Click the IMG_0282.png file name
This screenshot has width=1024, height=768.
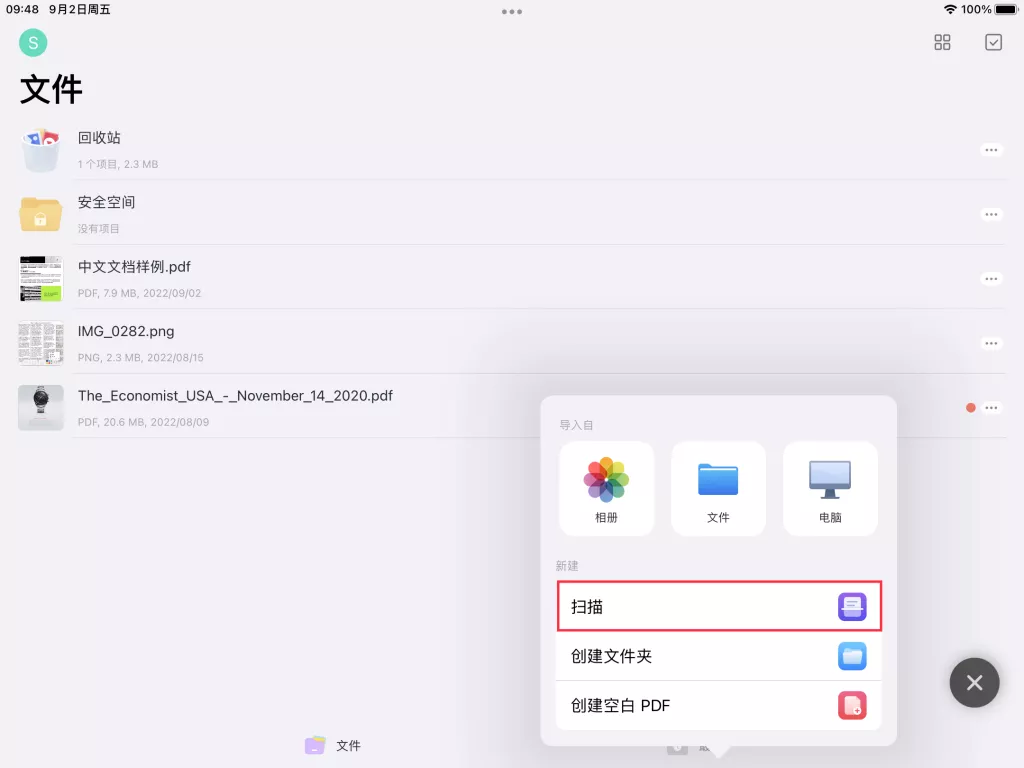pos(126,331)
